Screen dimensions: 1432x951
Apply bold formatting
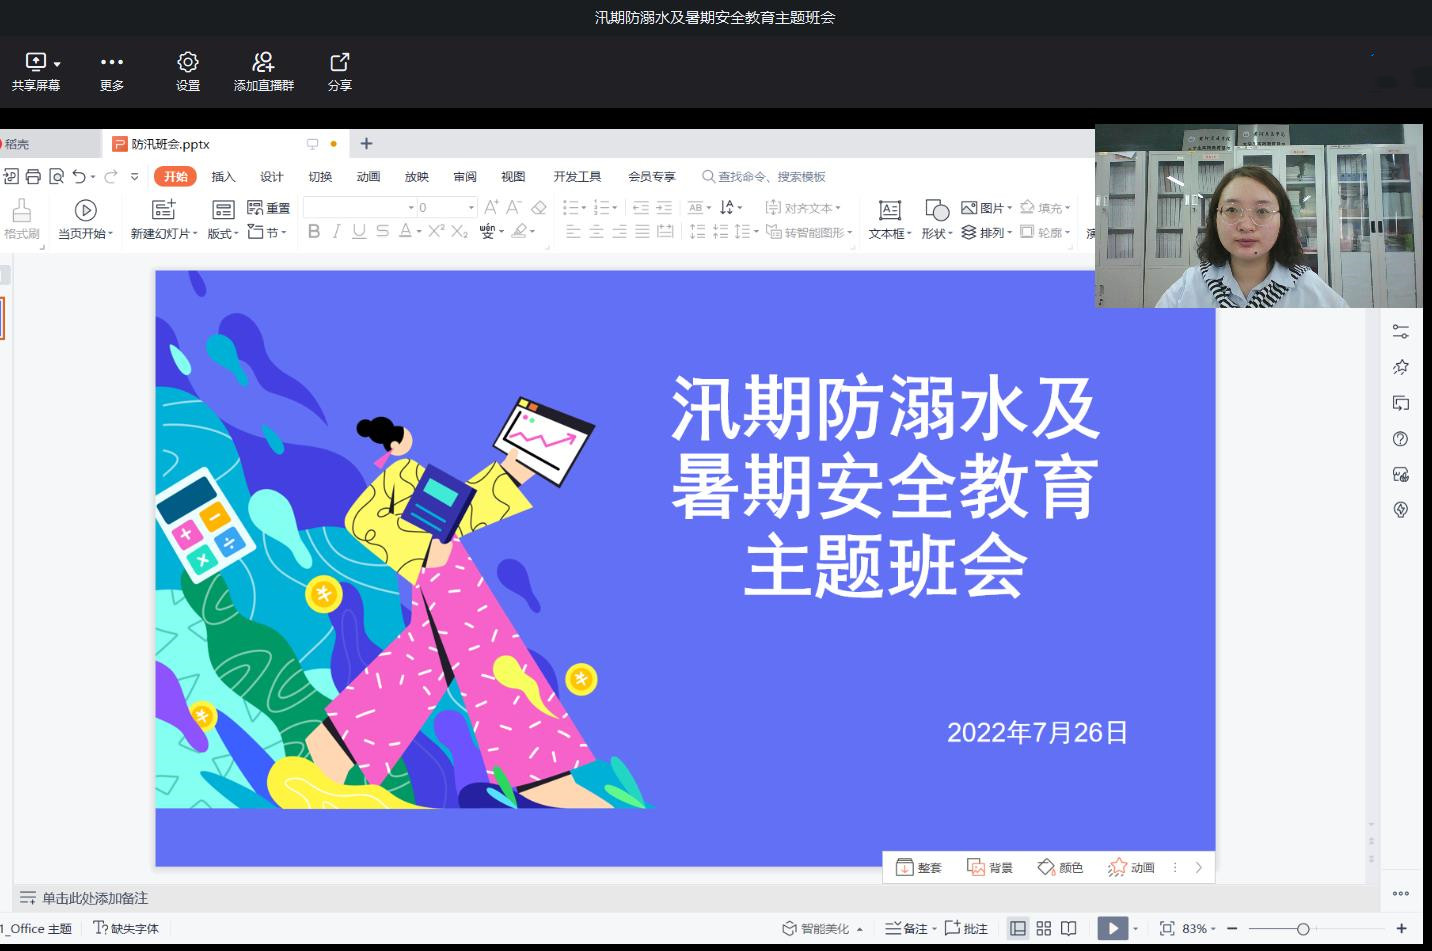[313, 231]
